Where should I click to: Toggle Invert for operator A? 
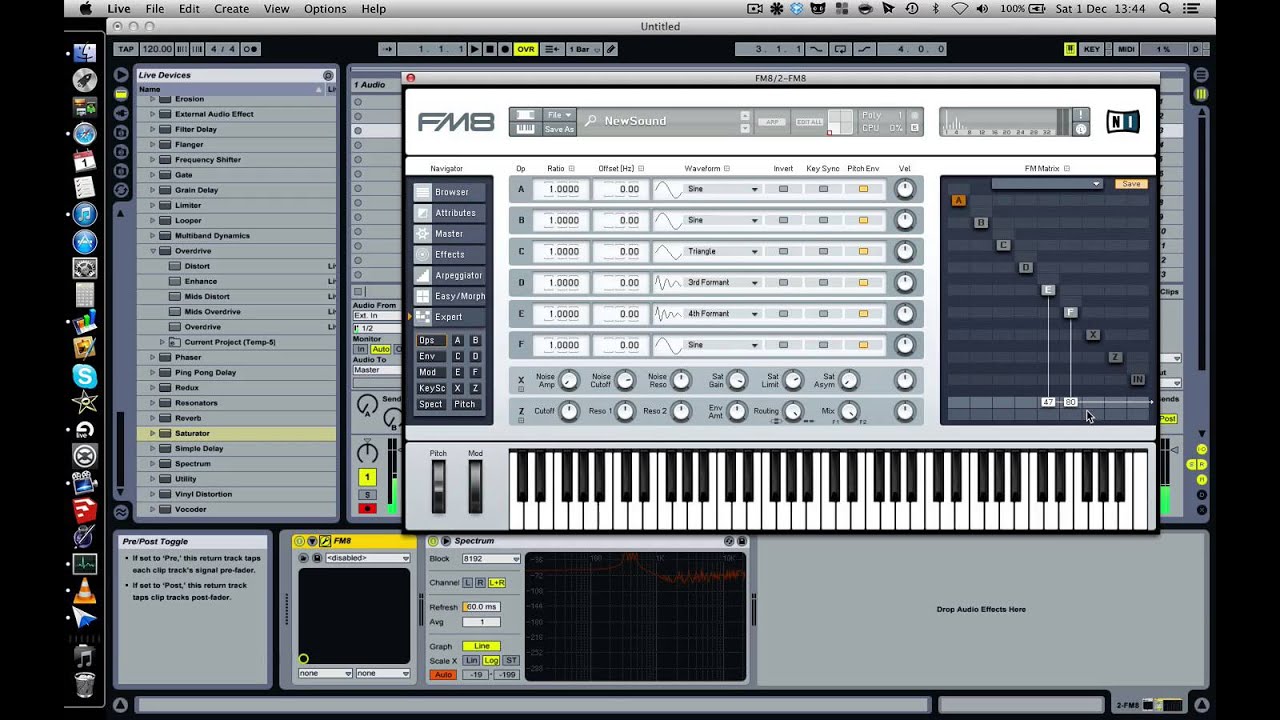click(x=783, y=189)
